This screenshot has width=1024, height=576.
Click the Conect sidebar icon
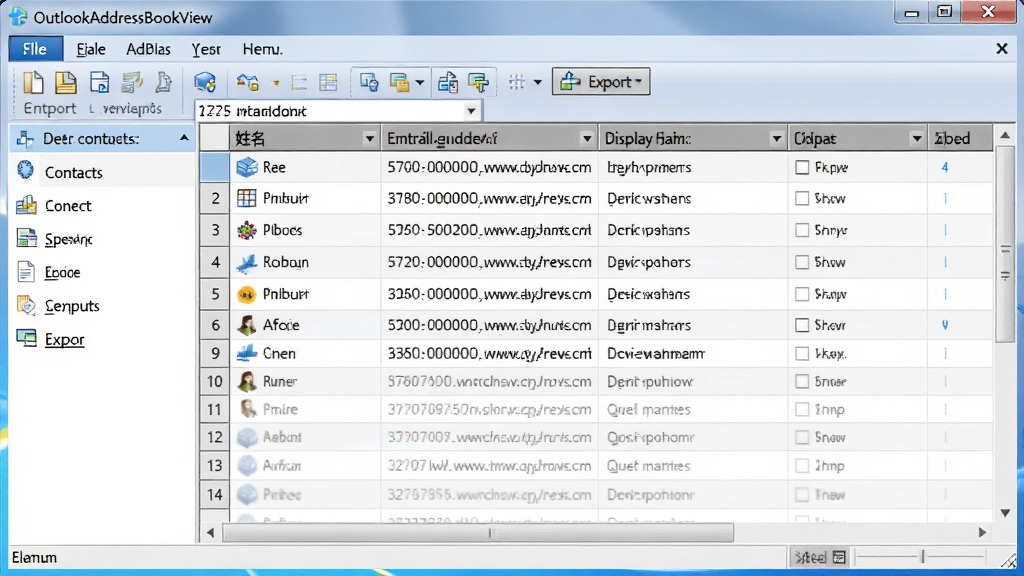[x=26, y=205]
